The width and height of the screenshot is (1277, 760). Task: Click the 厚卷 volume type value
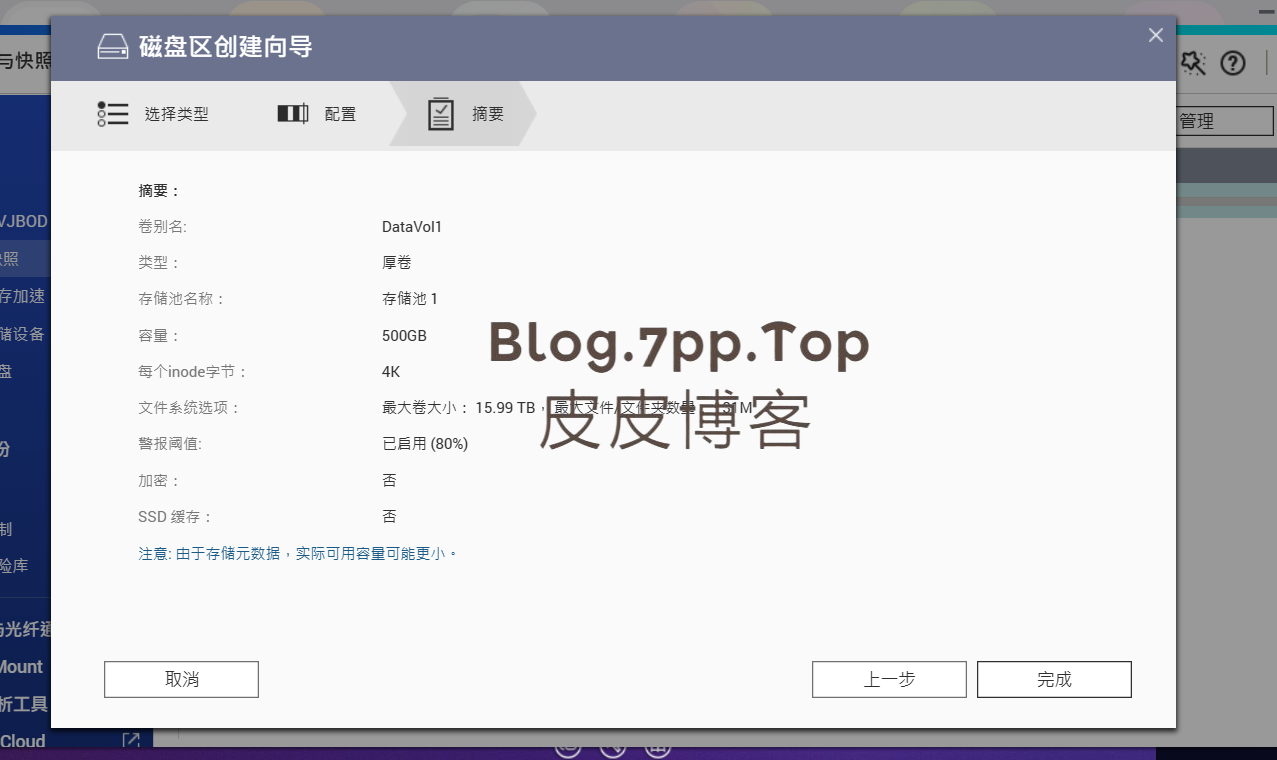[x=397, y=263]
